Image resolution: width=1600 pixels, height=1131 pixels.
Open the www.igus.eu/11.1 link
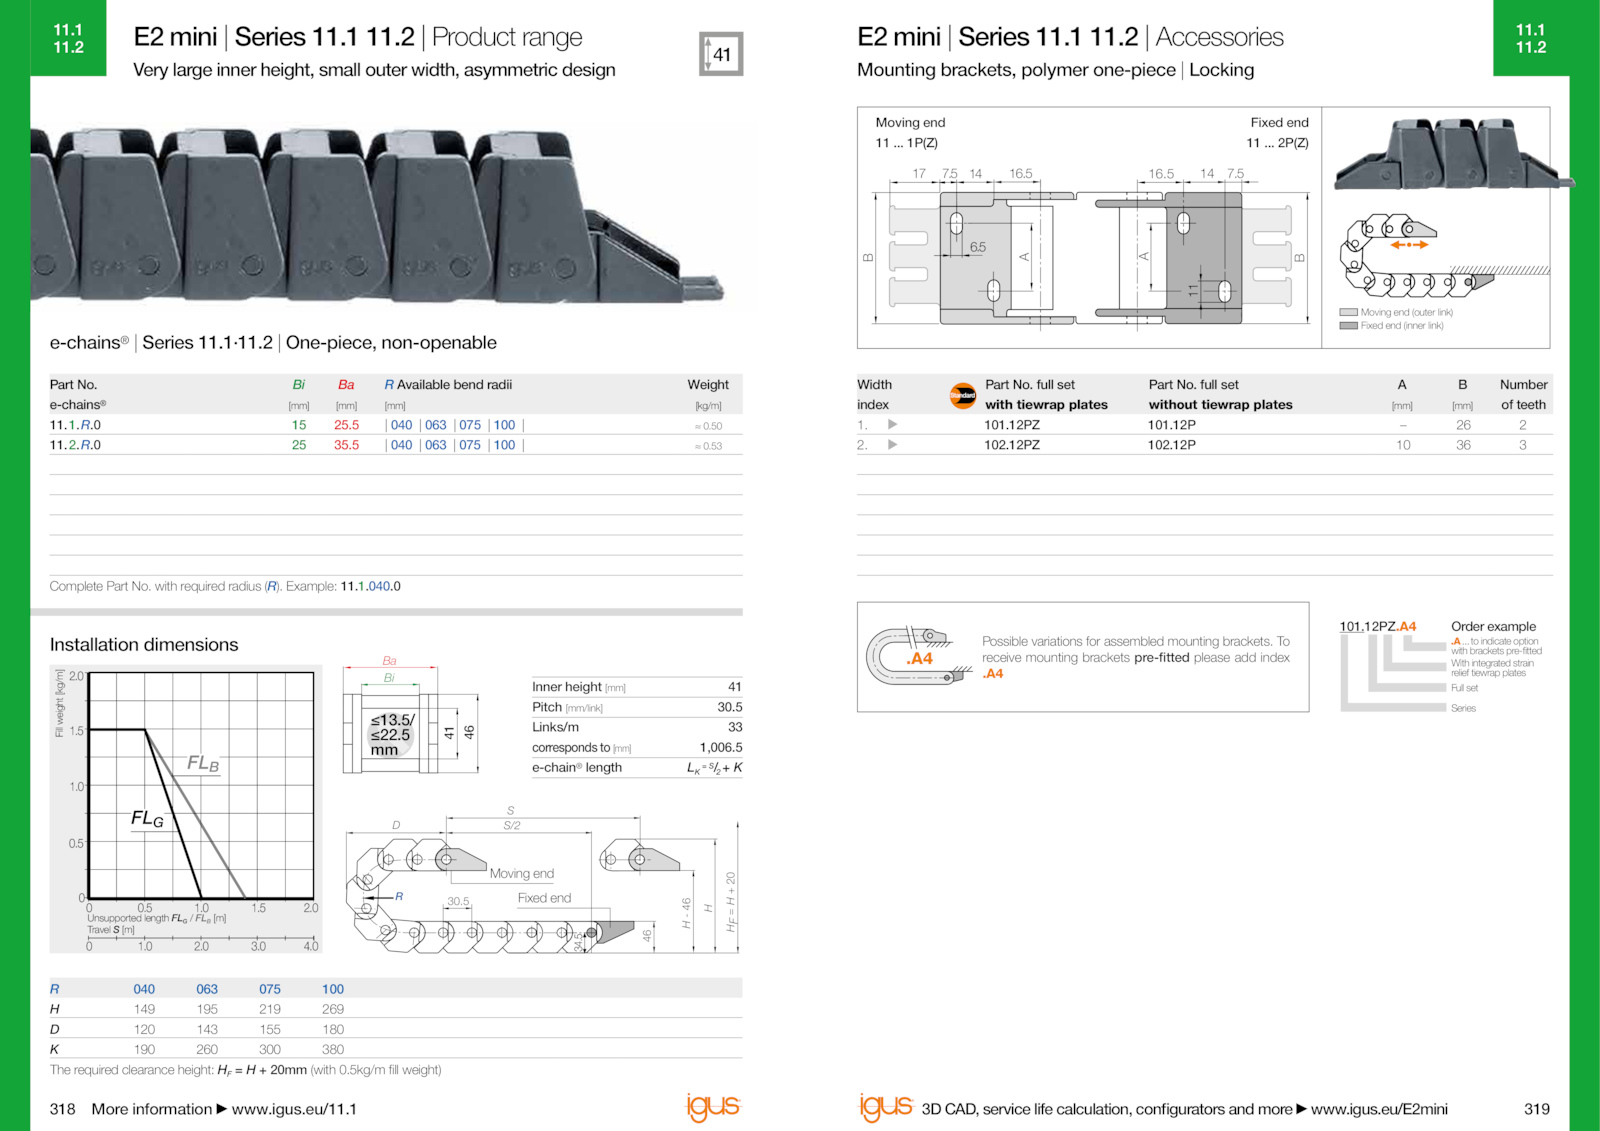[294, 1109]
